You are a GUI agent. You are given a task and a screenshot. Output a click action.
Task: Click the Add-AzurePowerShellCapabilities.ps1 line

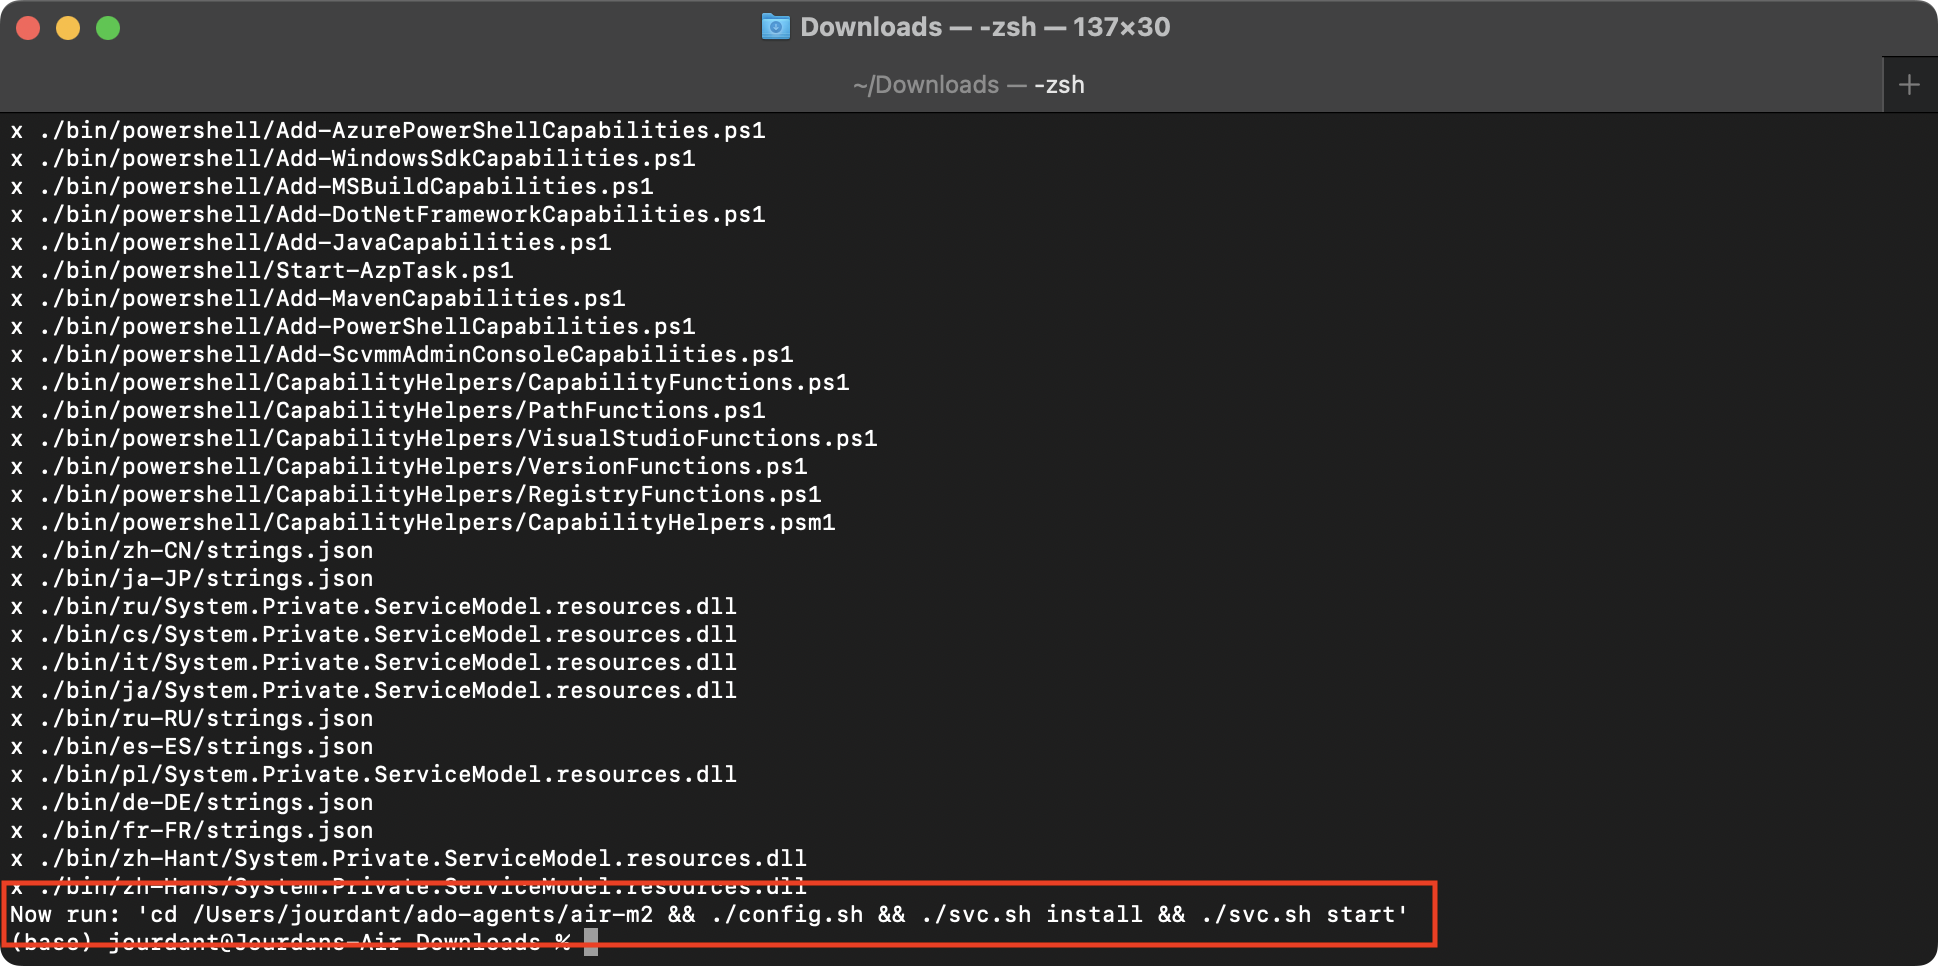coord(402,131)
